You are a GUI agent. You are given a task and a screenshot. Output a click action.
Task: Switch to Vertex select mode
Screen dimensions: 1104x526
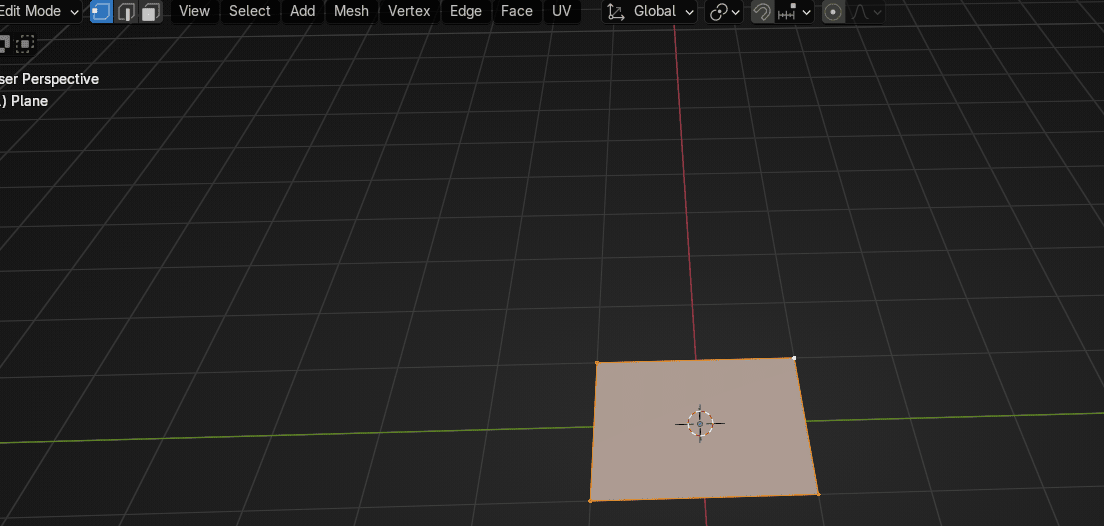(101, 12)
